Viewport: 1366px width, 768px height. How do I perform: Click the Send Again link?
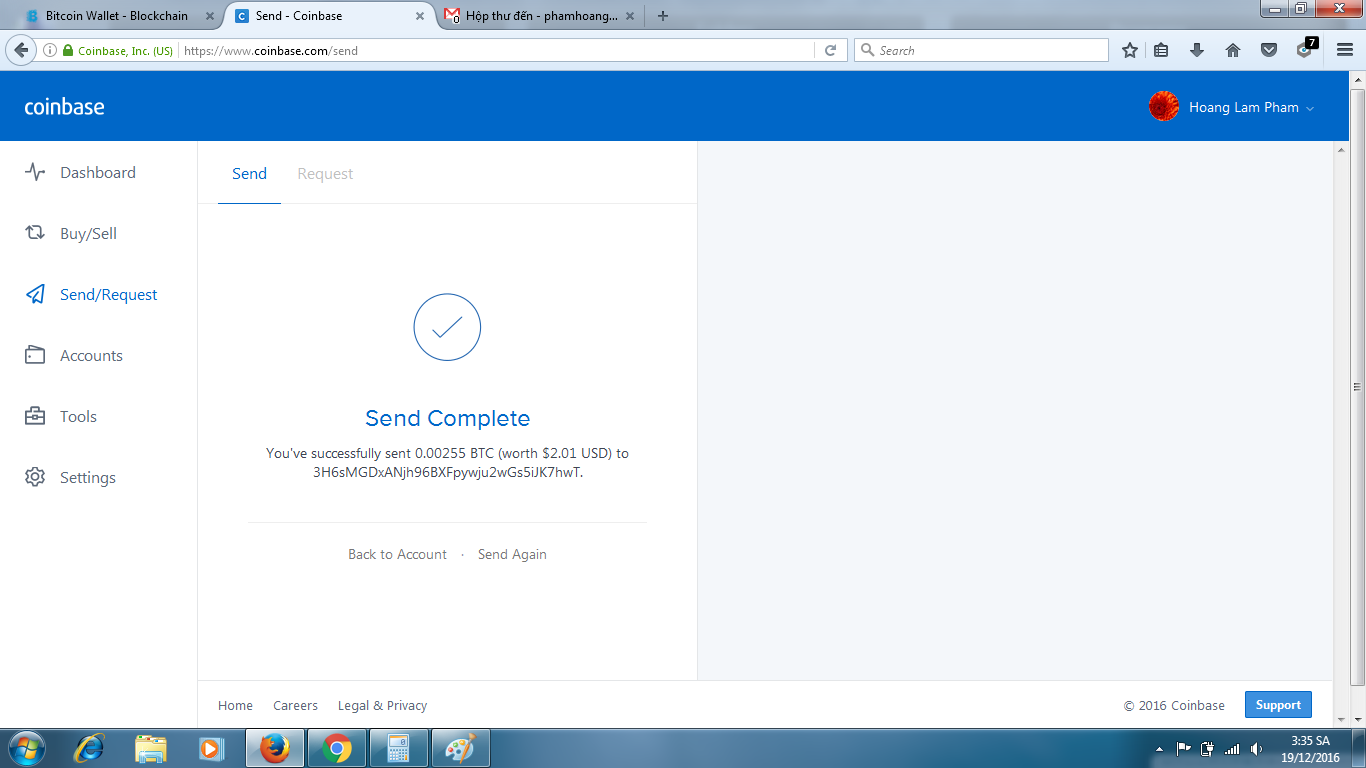click(512, 554)
